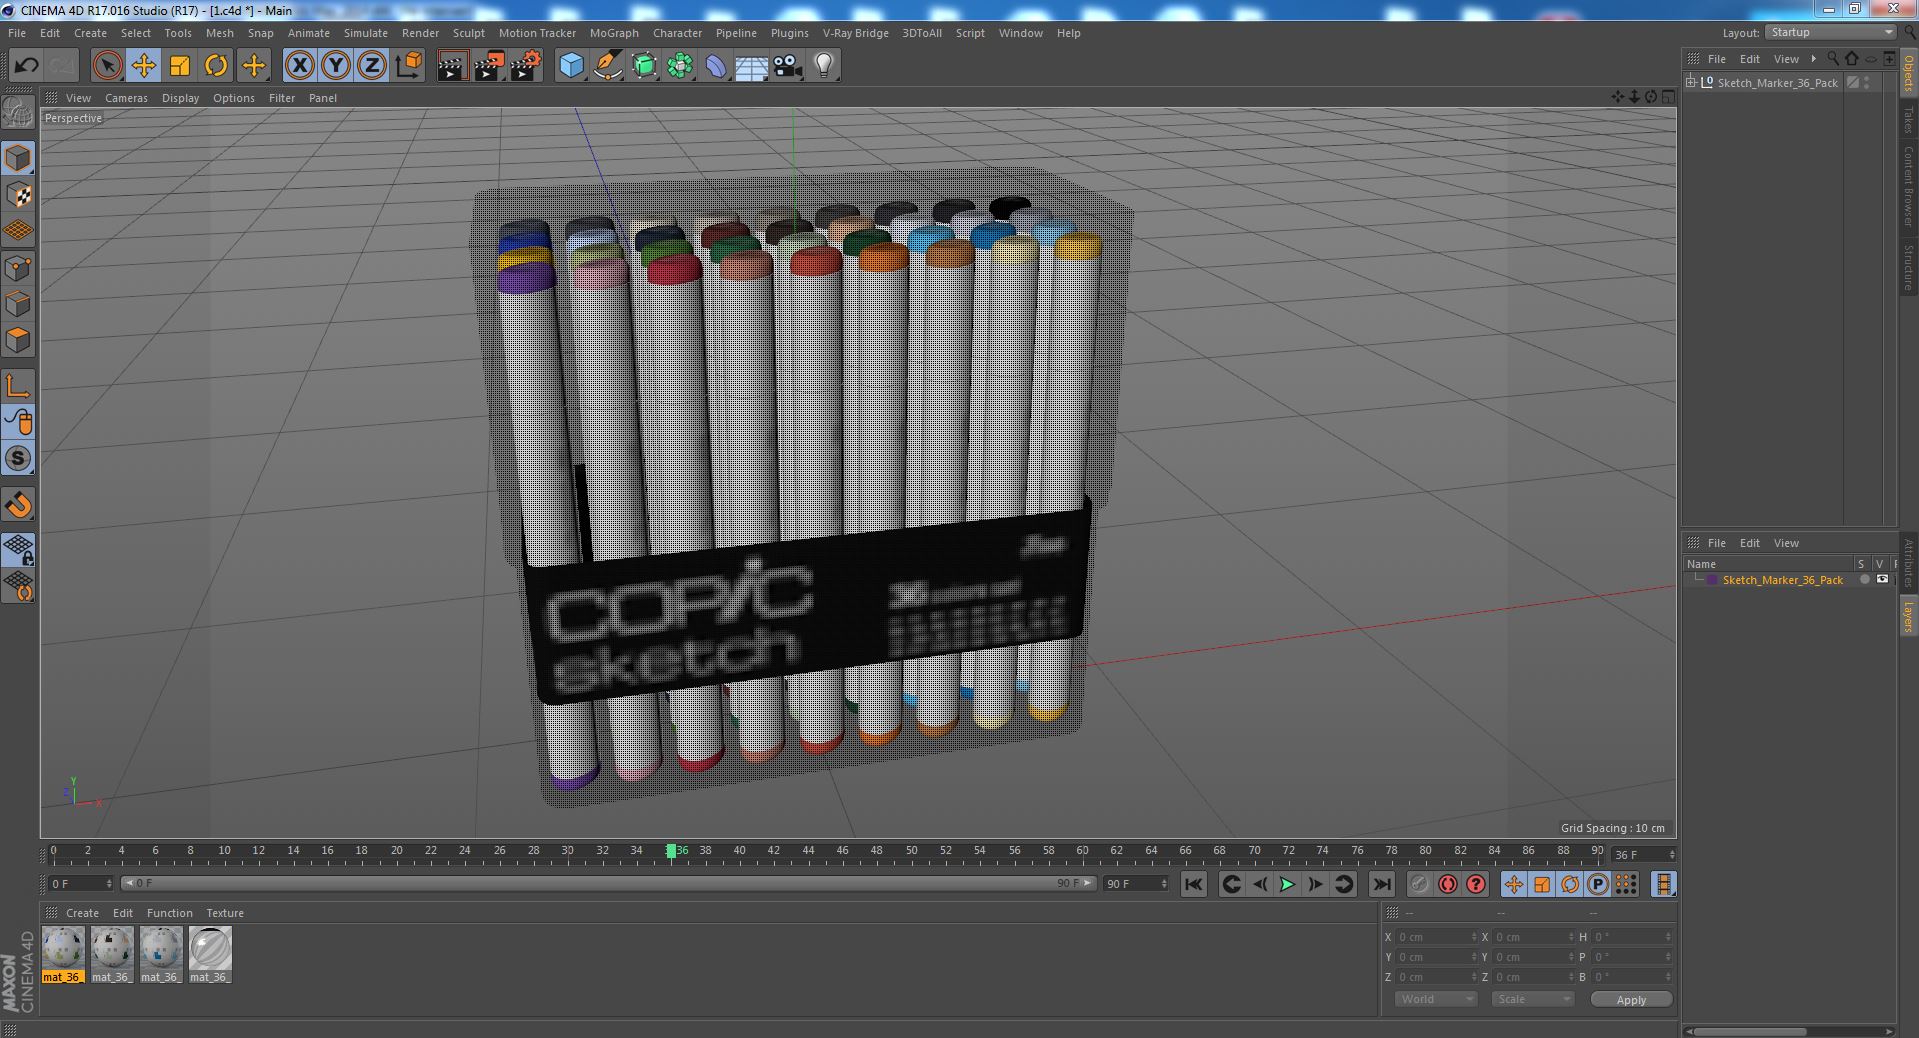
Task: Toggle Sketch_Marker_36_Pack layer visibility icon
Action: point(1882,580)
